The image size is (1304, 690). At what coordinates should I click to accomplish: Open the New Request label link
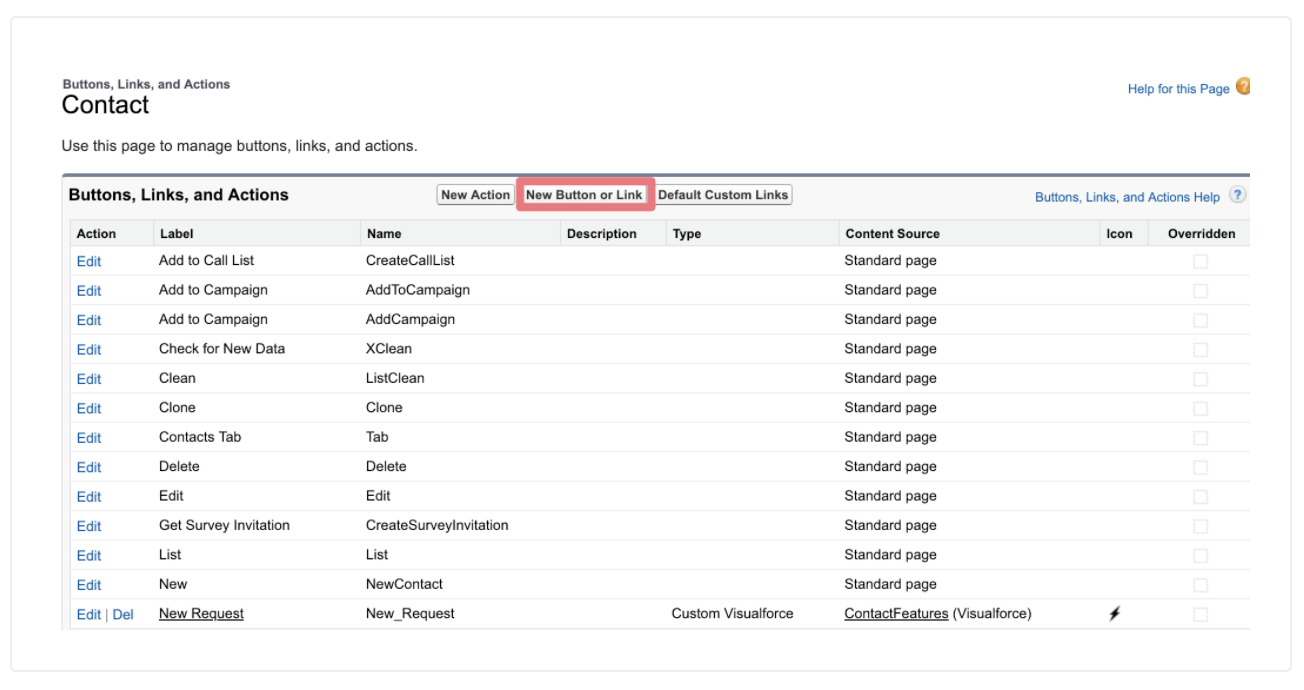point(201,614)
